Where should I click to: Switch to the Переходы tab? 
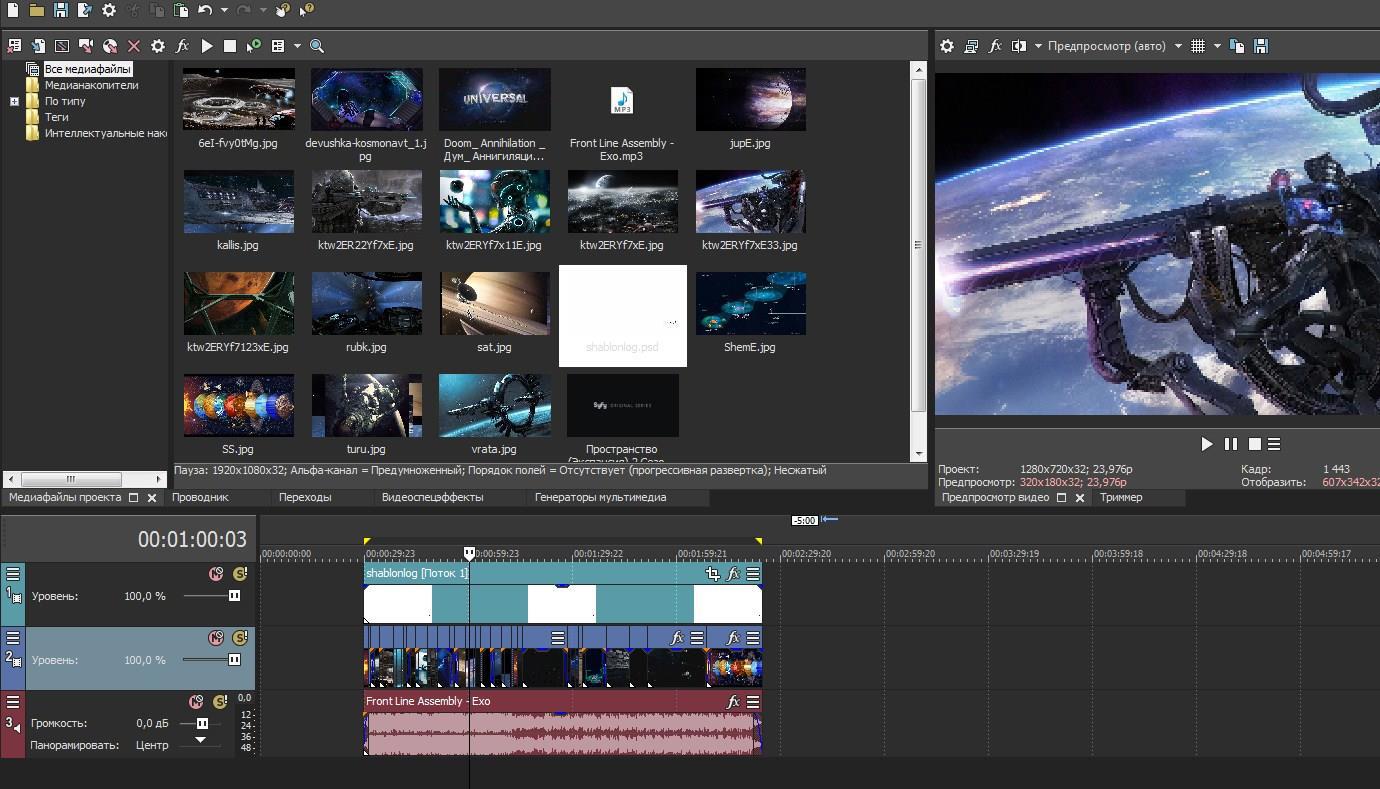305,497
